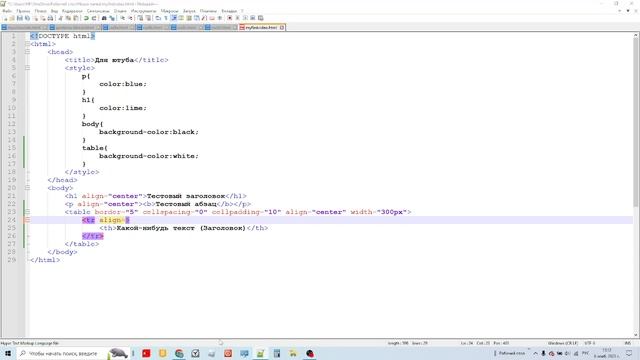Redo edit with toolbar arrow
Image resolution: width=640 pixels, height=360 pixels.
[94, 18]
